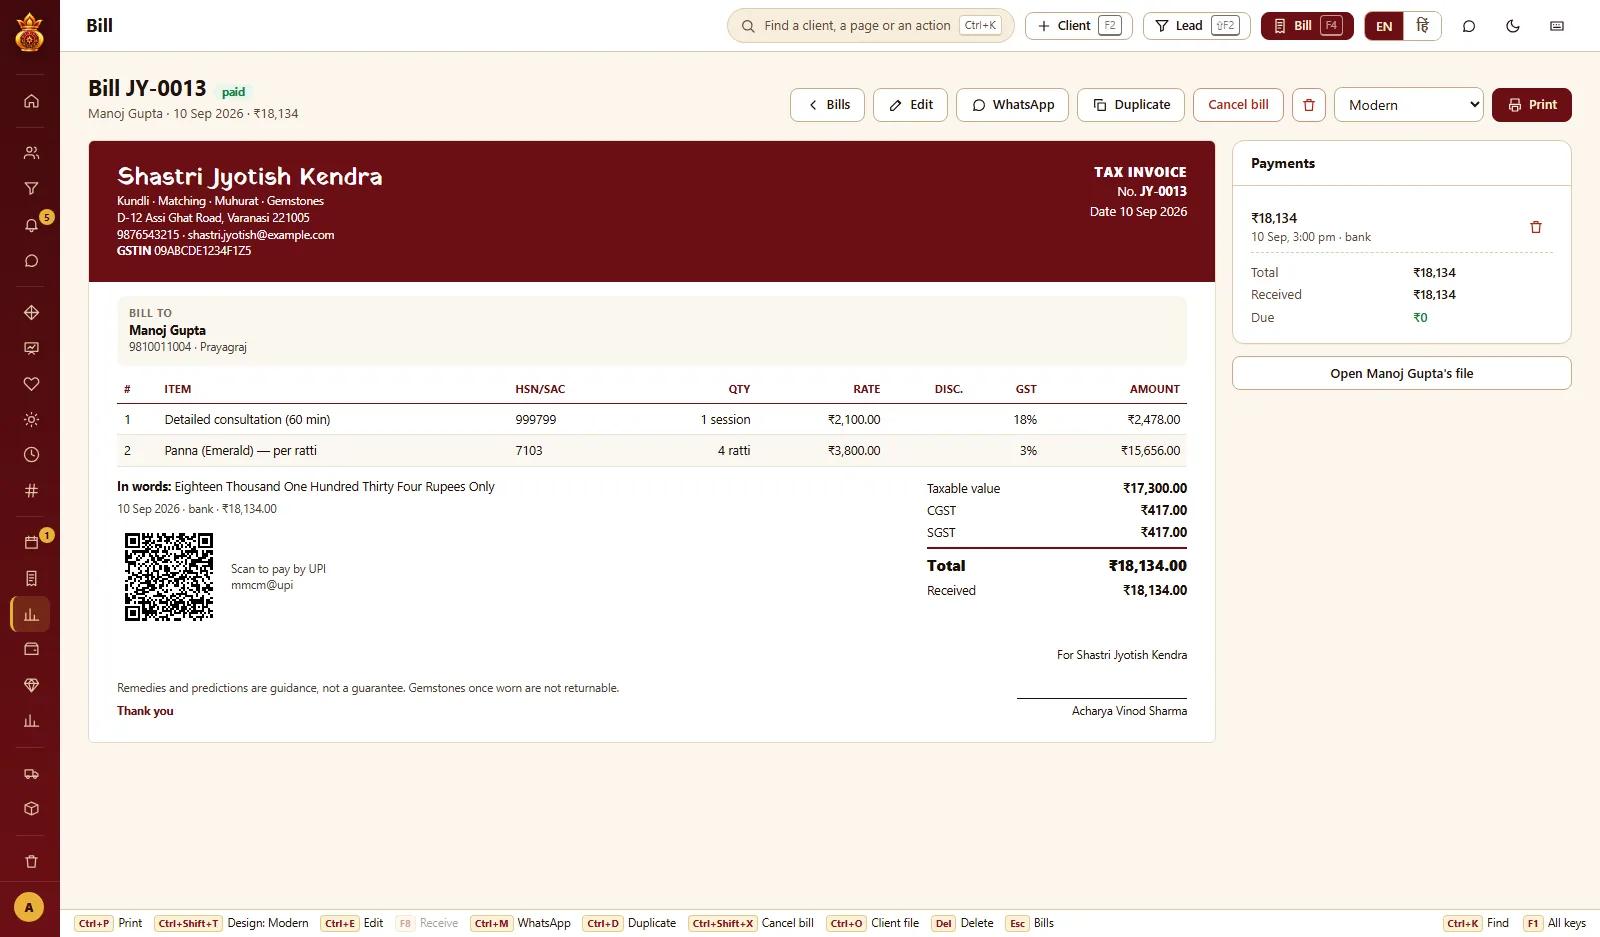Toggle dark mode with the moon icon
Image resolution: width=1600 pixels, height=937 pixels.
click(1513, 26)
